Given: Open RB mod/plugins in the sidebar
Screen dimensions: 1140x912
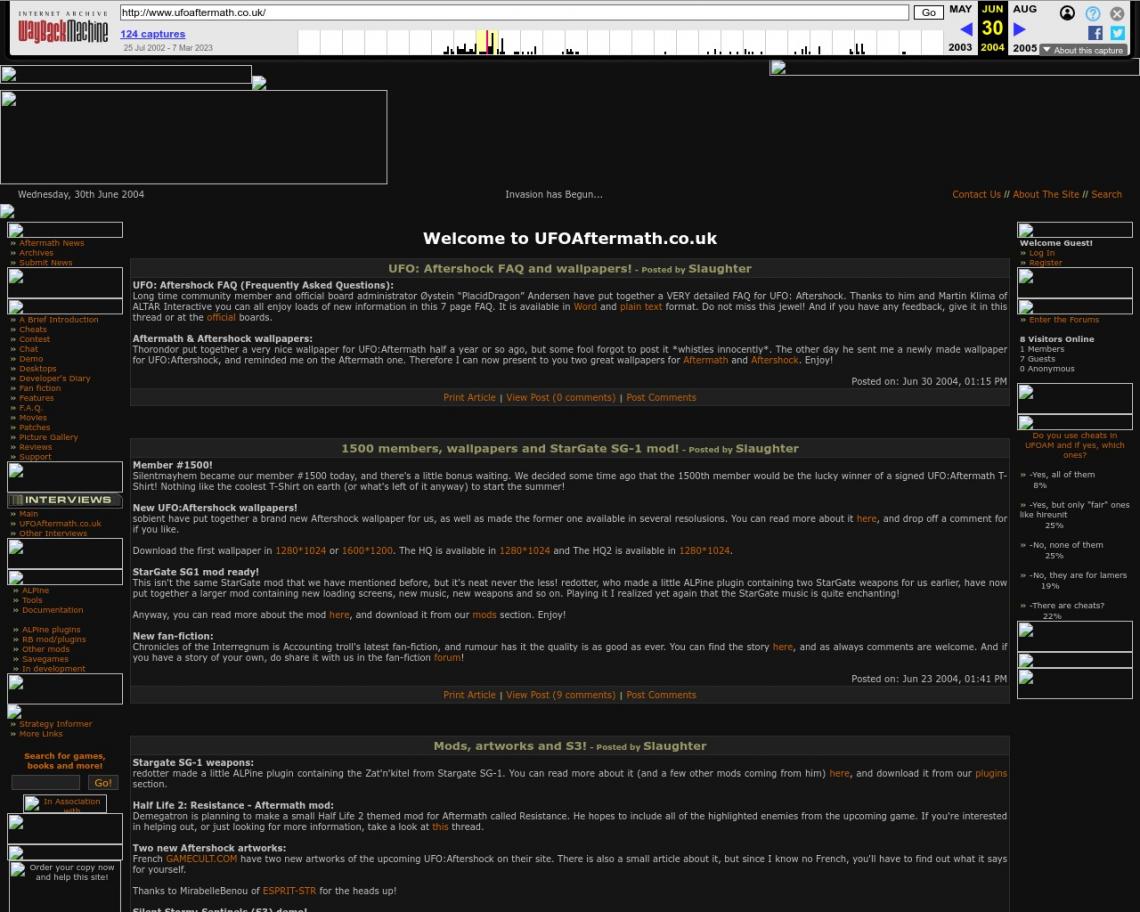Looking at the screenshot, I should point(54,639).
